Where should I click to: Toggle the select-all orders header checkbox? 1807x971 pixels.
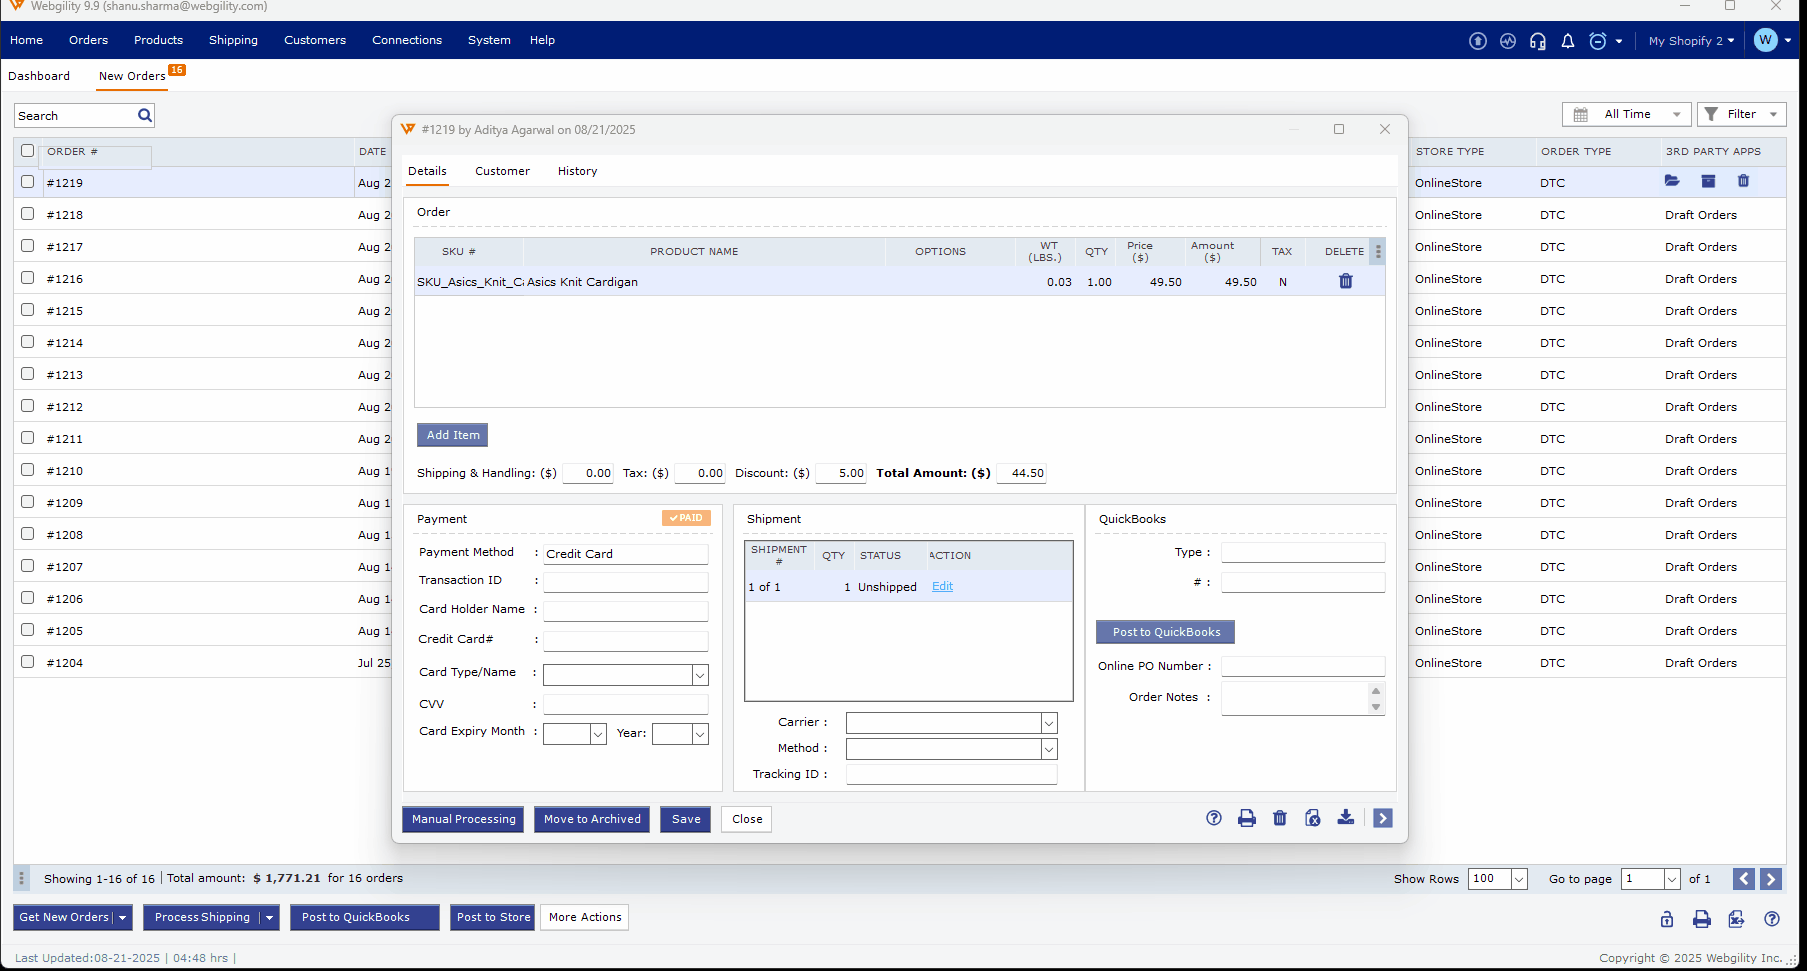pos(28,151)
